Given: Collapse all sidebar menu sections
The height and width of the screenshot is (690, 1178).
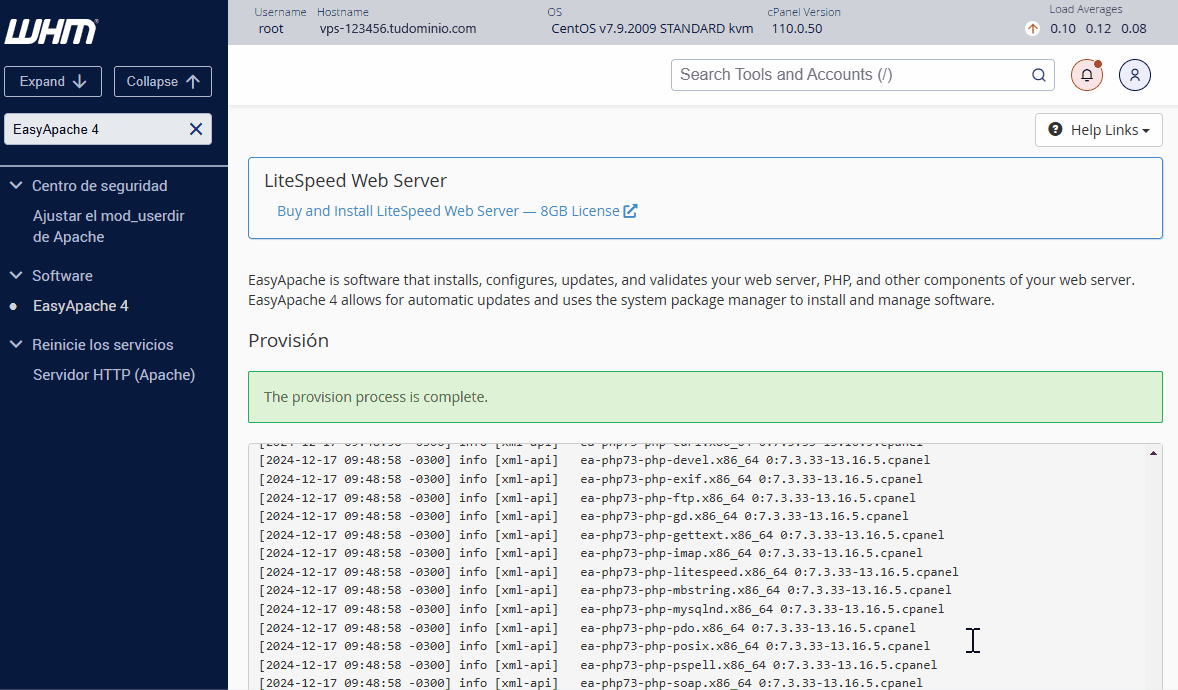Looking at the screenshot, I should [x=162, y=81].
